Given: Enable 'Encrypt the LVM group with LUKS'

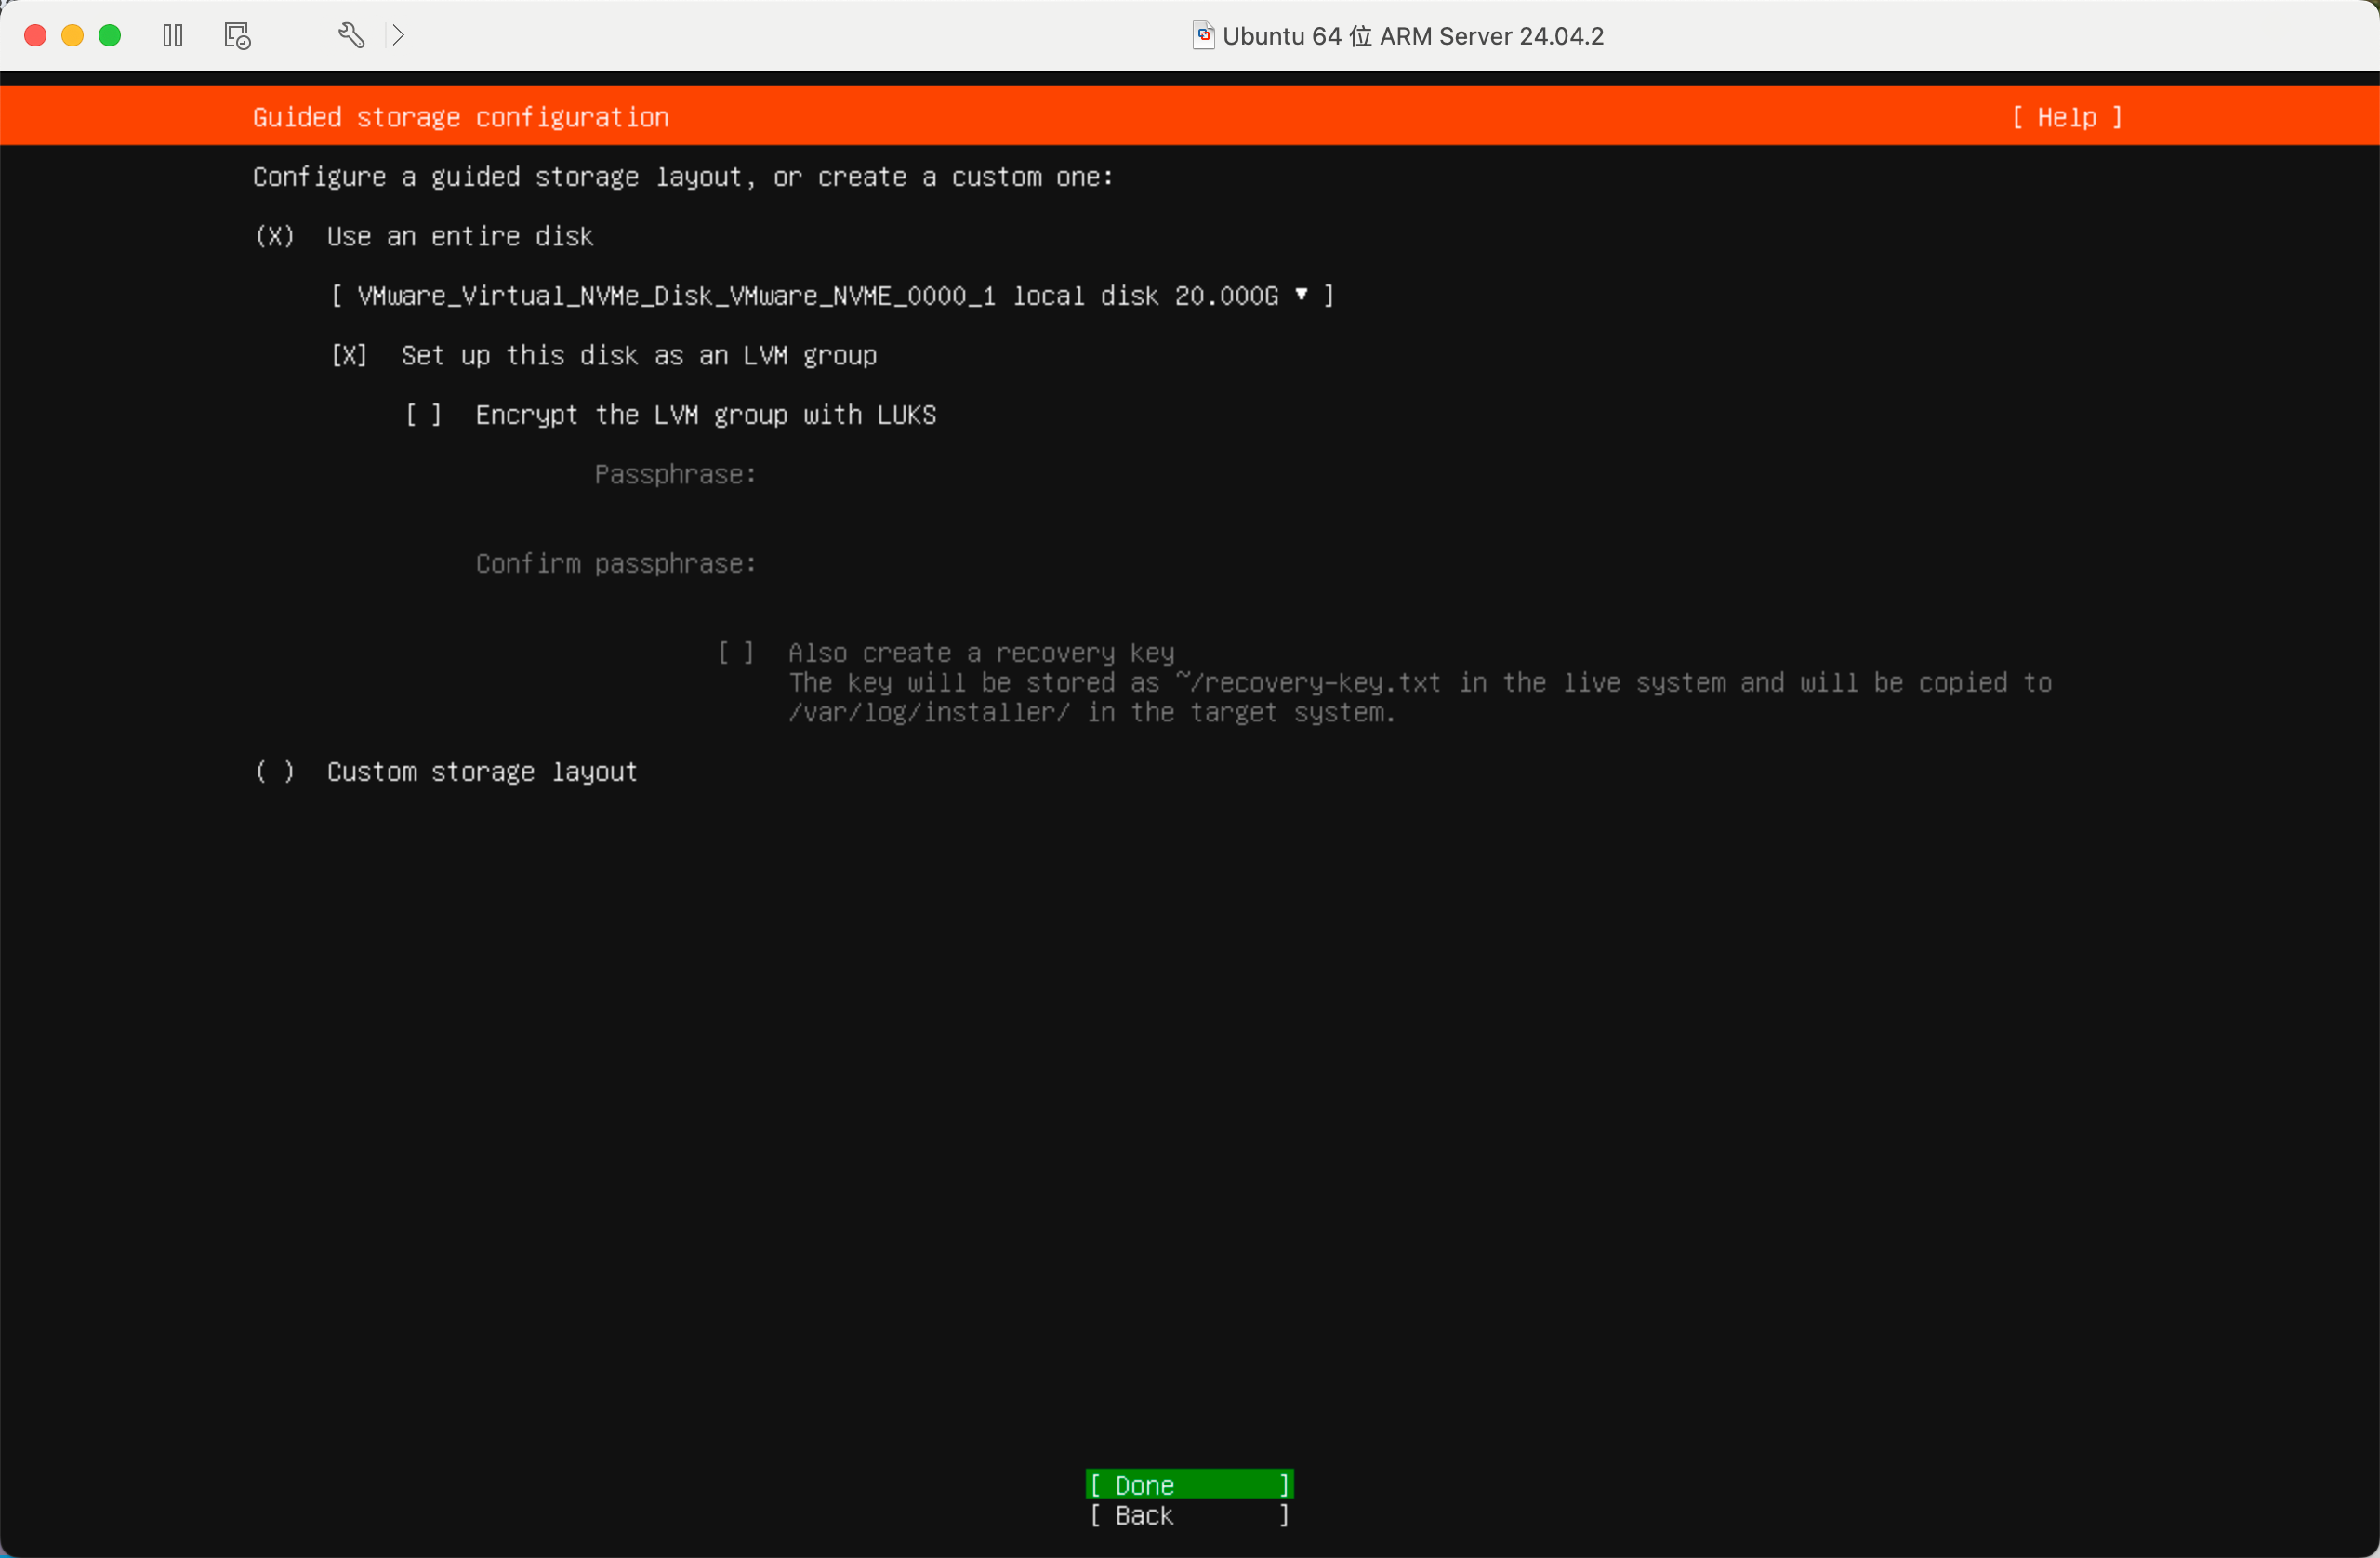Looking at the screenshot, I should [423, 415].
